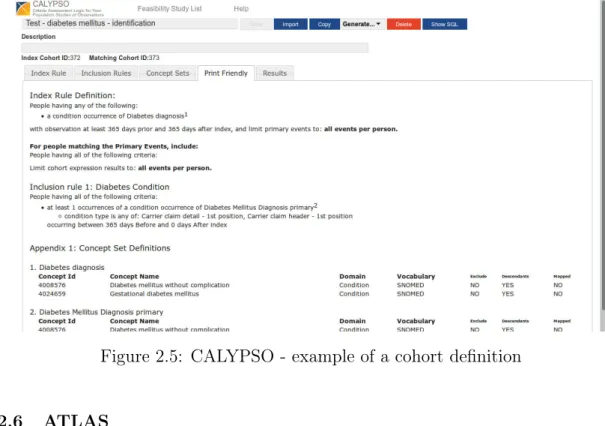
Task: Click the Copy button
Action: [324, 24]
